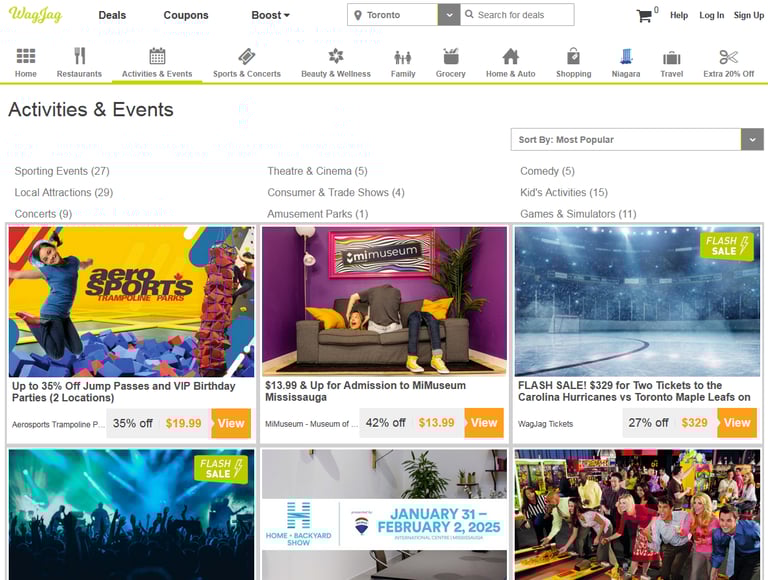Select the Family people icon
768x580 pixels.
click(x=403, y=58)
